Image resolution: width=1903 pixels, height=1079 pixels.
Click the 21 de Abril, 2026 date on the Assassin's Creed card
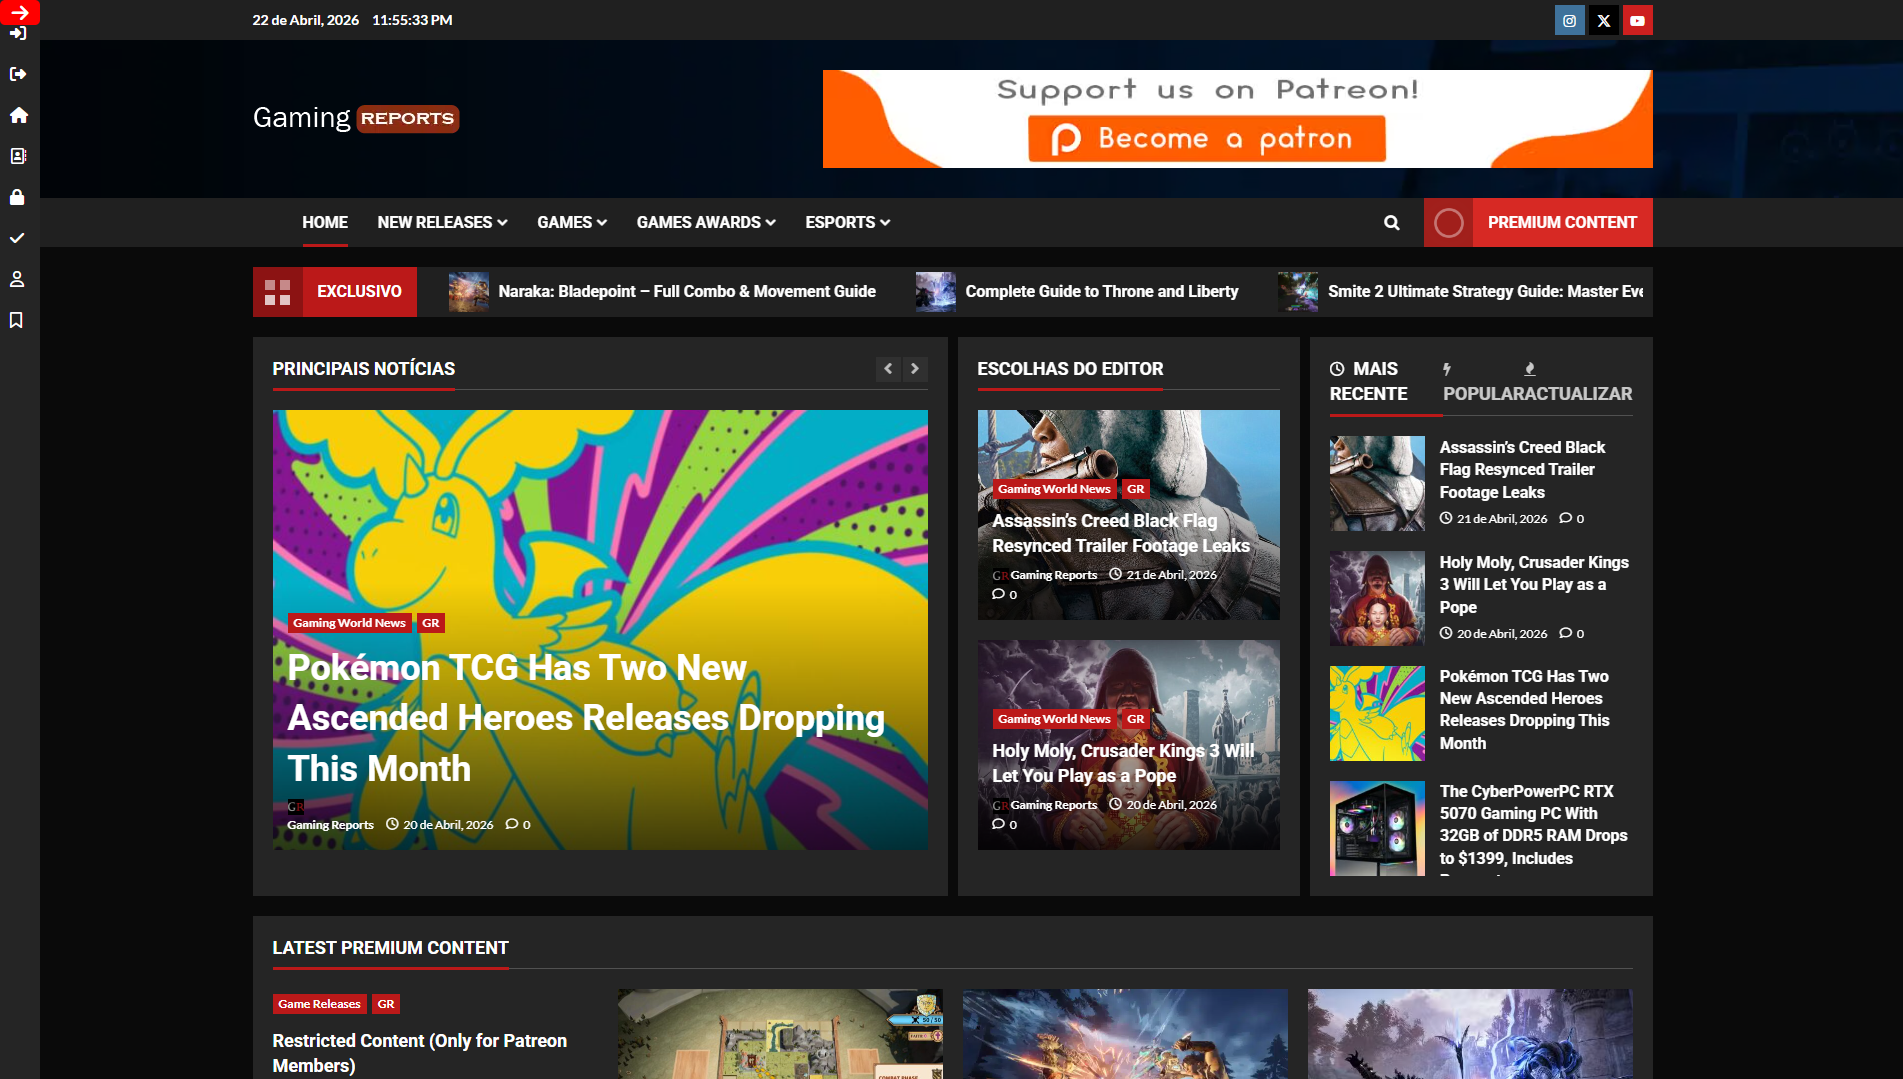tap(1171, 575)
